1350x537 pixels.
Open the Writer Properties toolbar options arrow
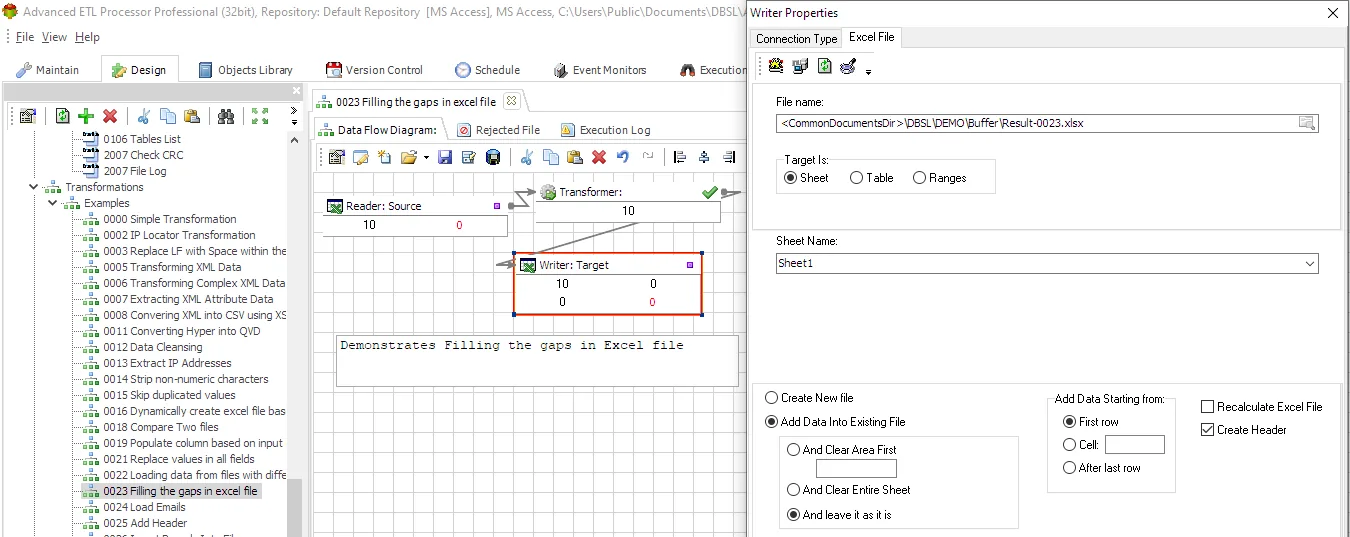868,71
